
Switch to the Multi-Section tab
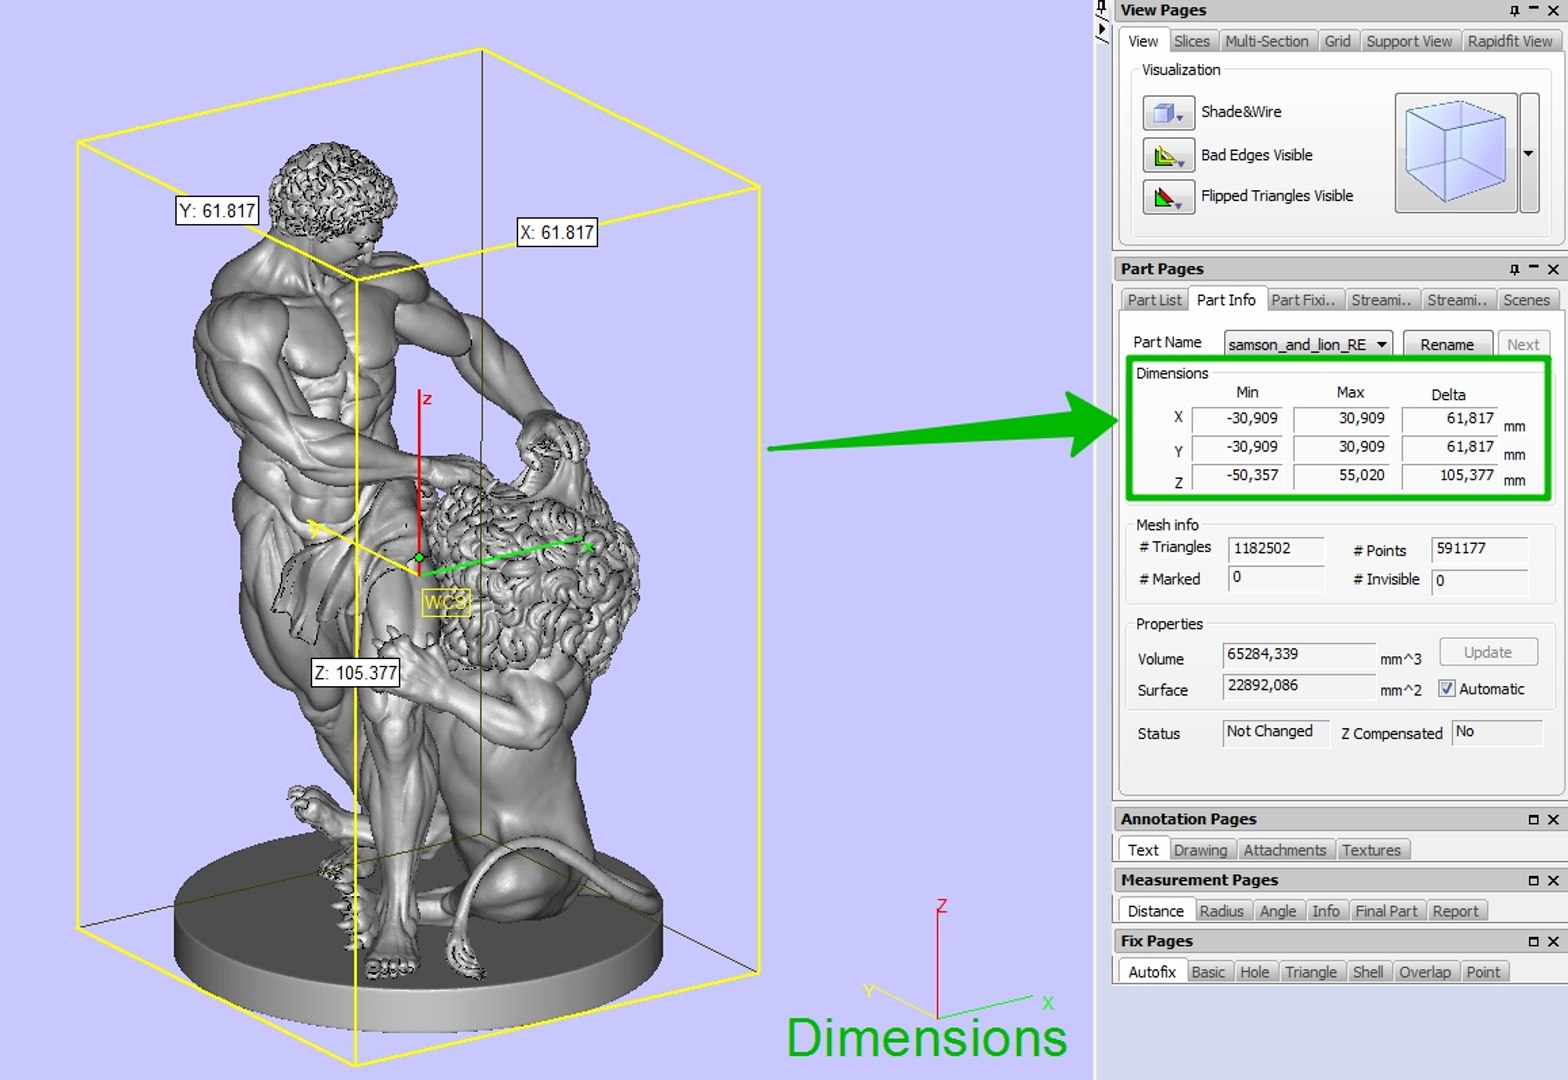(1266, 41)
